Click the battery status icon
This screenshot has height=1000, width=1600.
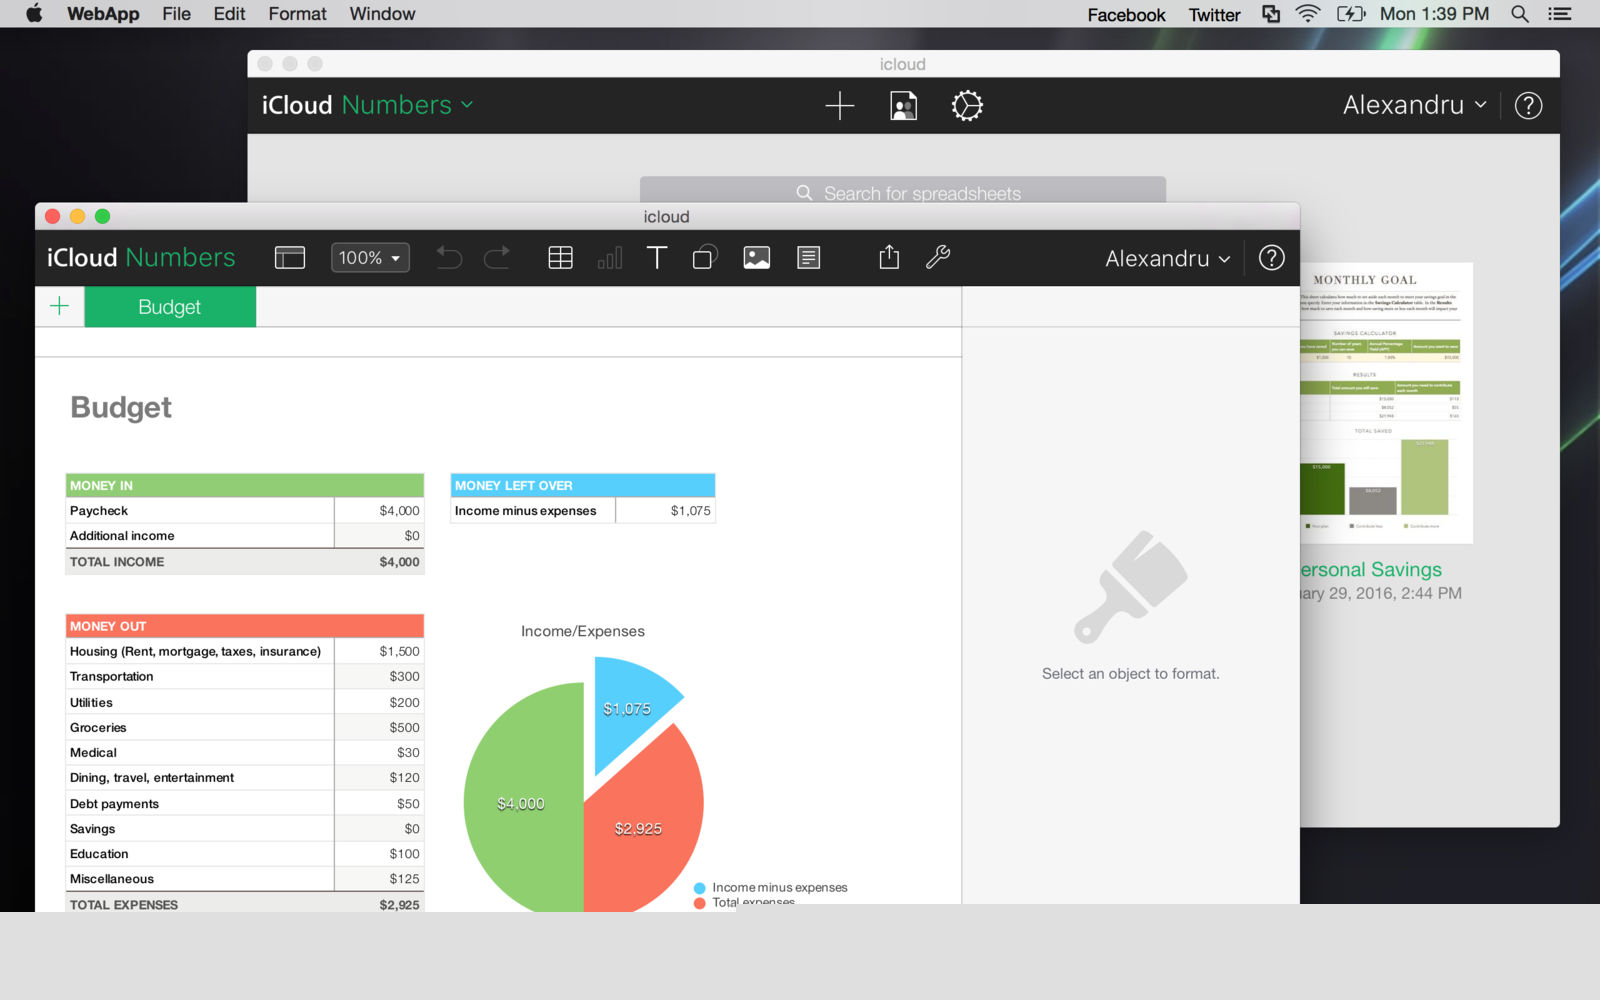click(1351, 14)
